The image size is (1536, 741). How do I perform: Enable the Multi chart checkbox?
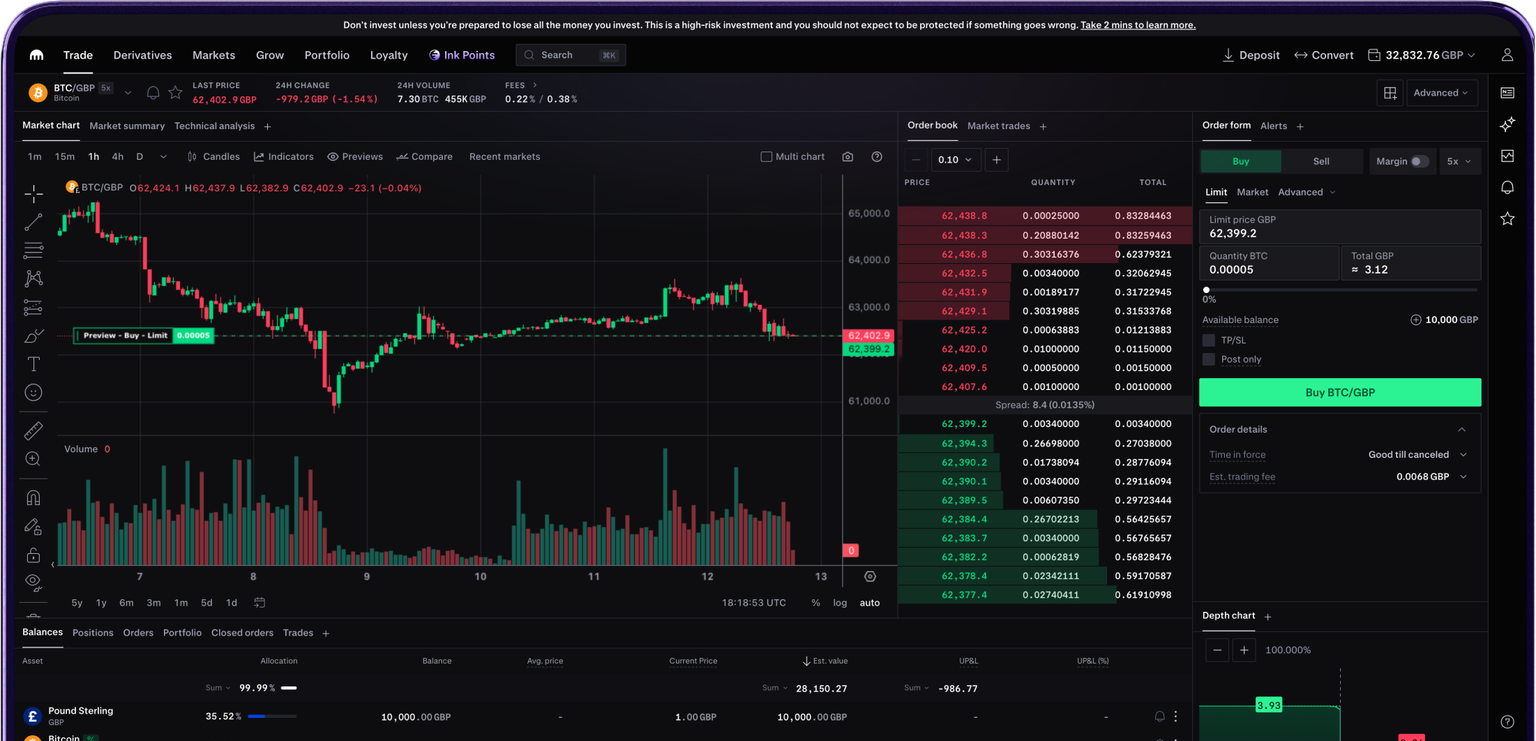tap(766, 157)
